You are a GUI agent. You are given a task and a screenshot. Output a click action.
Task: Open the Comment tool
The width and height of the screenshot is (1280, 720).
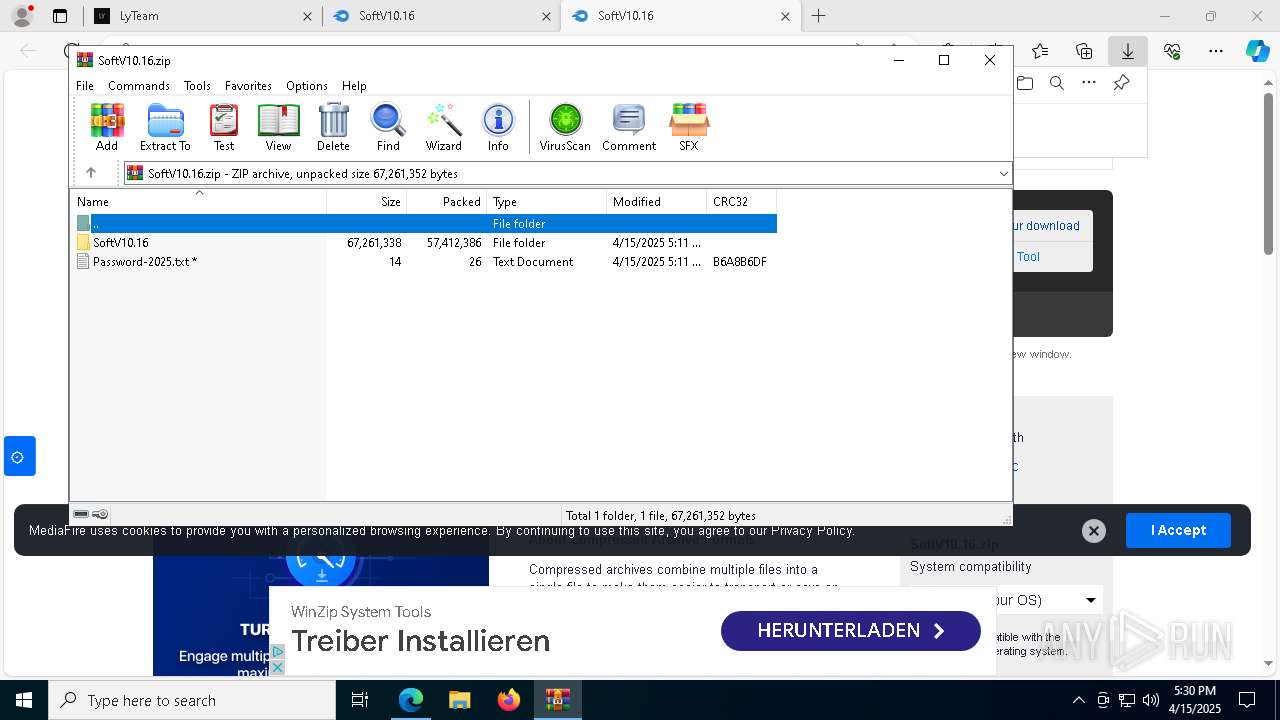pyautogui.click(x=629, y=127)
